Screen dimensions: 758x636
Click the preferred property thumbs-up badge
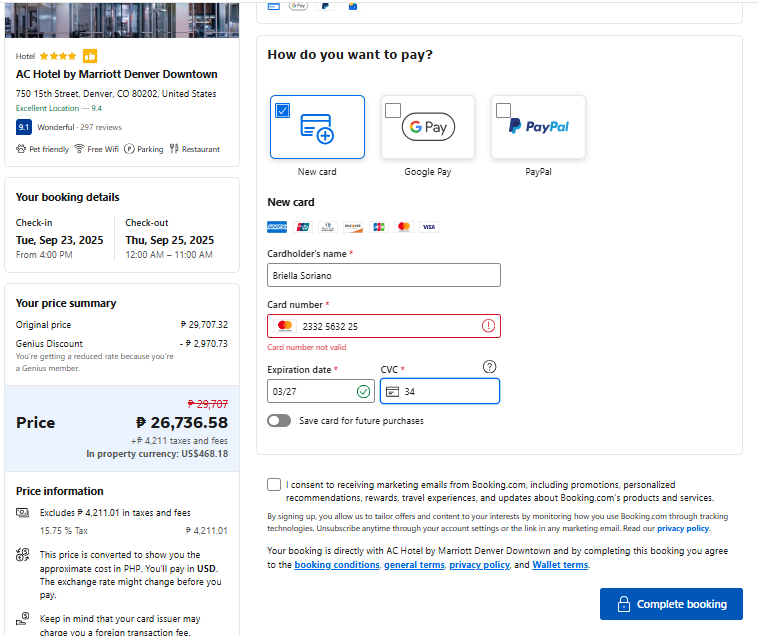coord(90,56)
